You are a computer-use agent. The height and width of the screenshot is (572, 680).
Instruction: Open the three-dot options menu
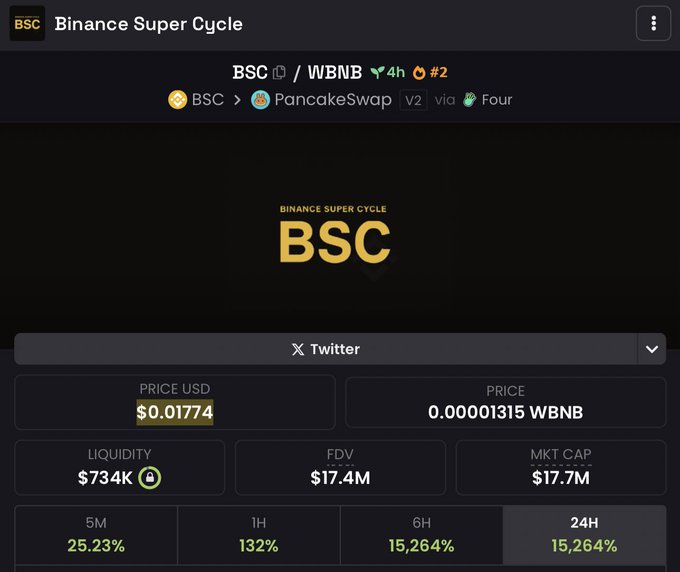click(x=653, y=23)
